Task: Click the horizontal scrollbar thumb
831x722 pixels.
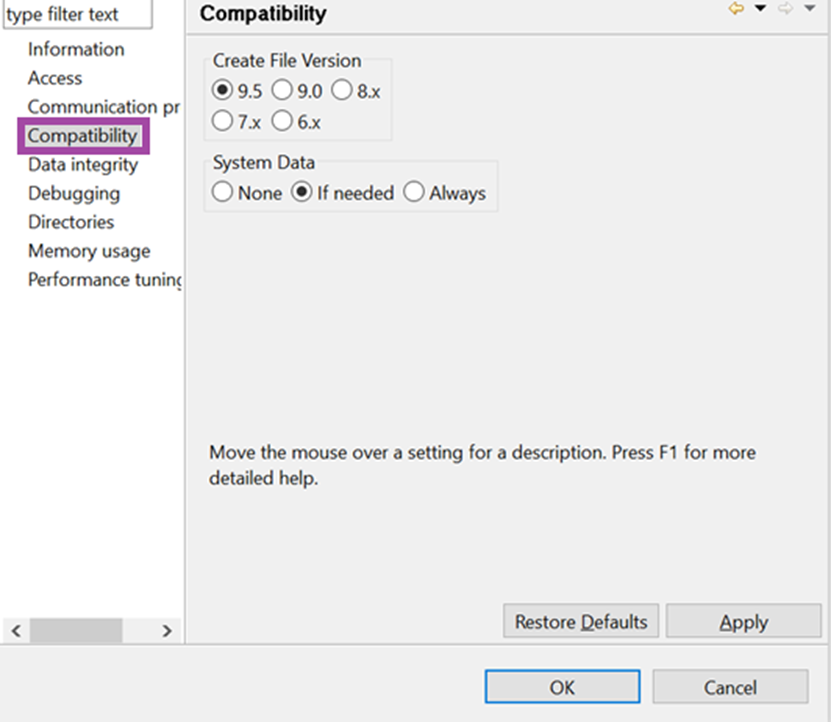Action: (76, 631)
